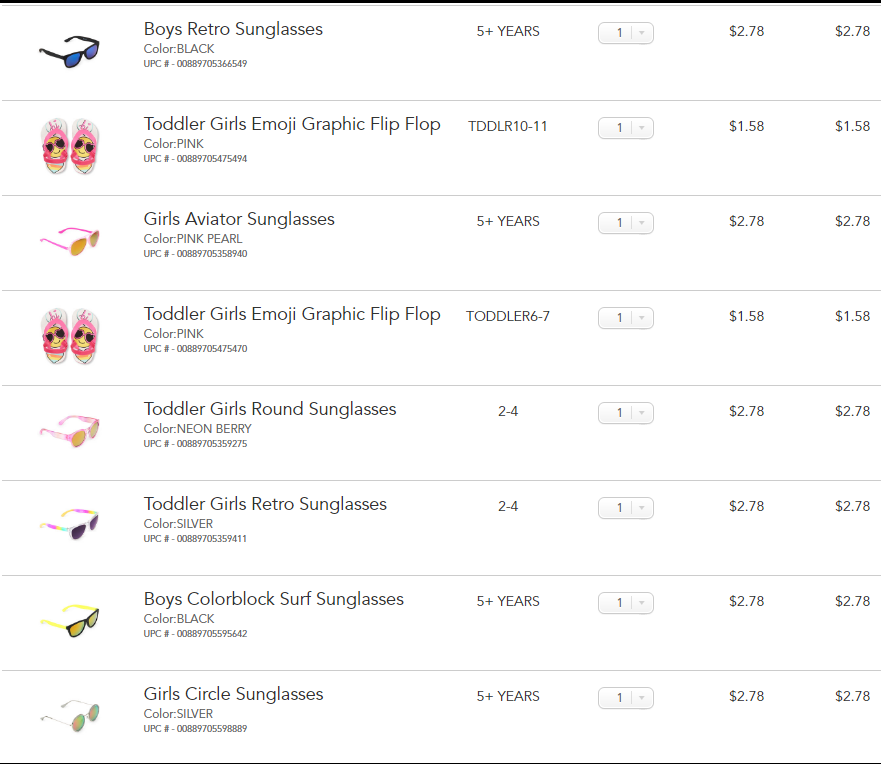Open quantity dropdown for Boys Retro Sunglasses
This screenshot has width=881, height=764.
coord(626,33)
